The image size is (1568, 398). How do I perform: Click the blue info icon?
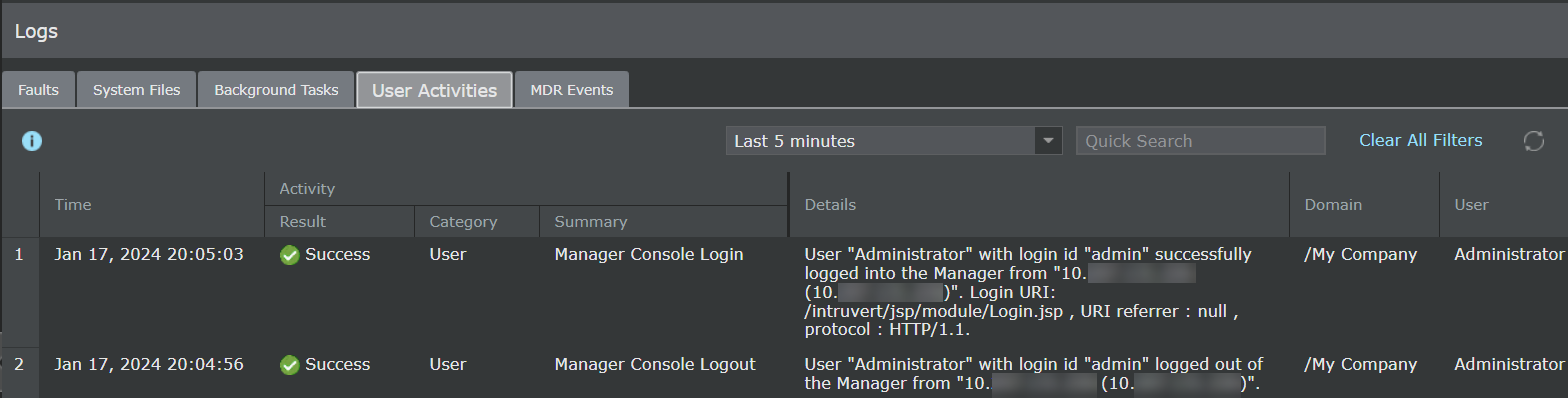click(32, 141)
